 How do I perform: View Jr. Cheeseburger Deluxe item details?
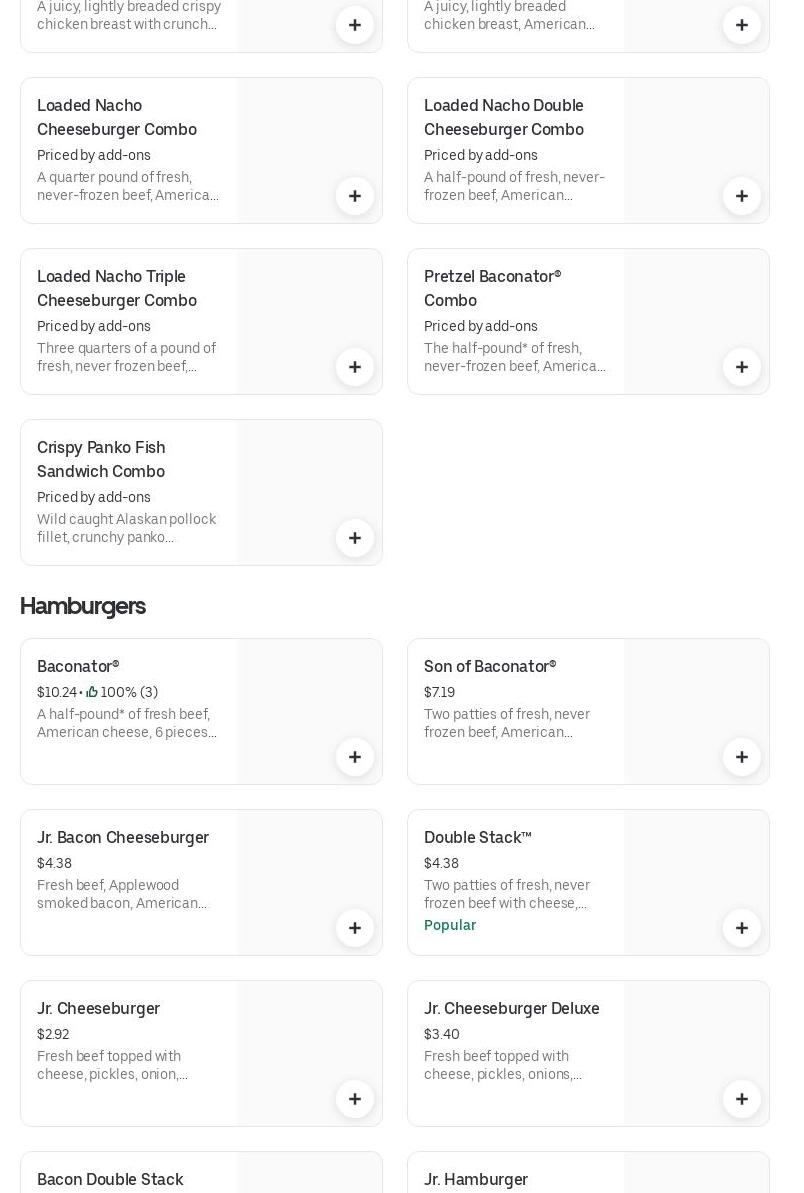511,1009
